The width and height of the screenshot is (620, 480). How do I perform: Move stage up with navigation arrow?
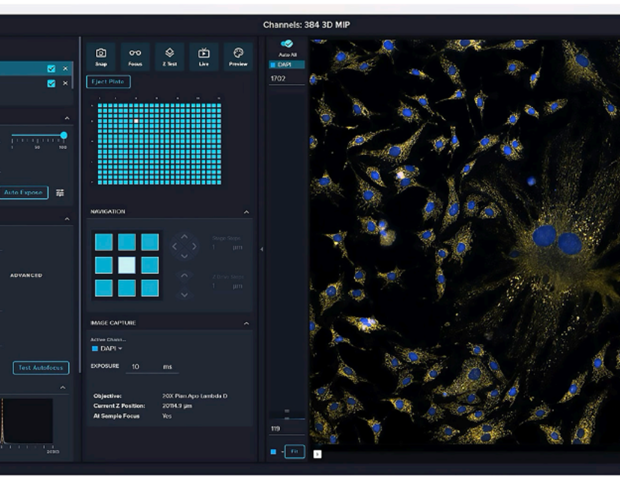184,237
